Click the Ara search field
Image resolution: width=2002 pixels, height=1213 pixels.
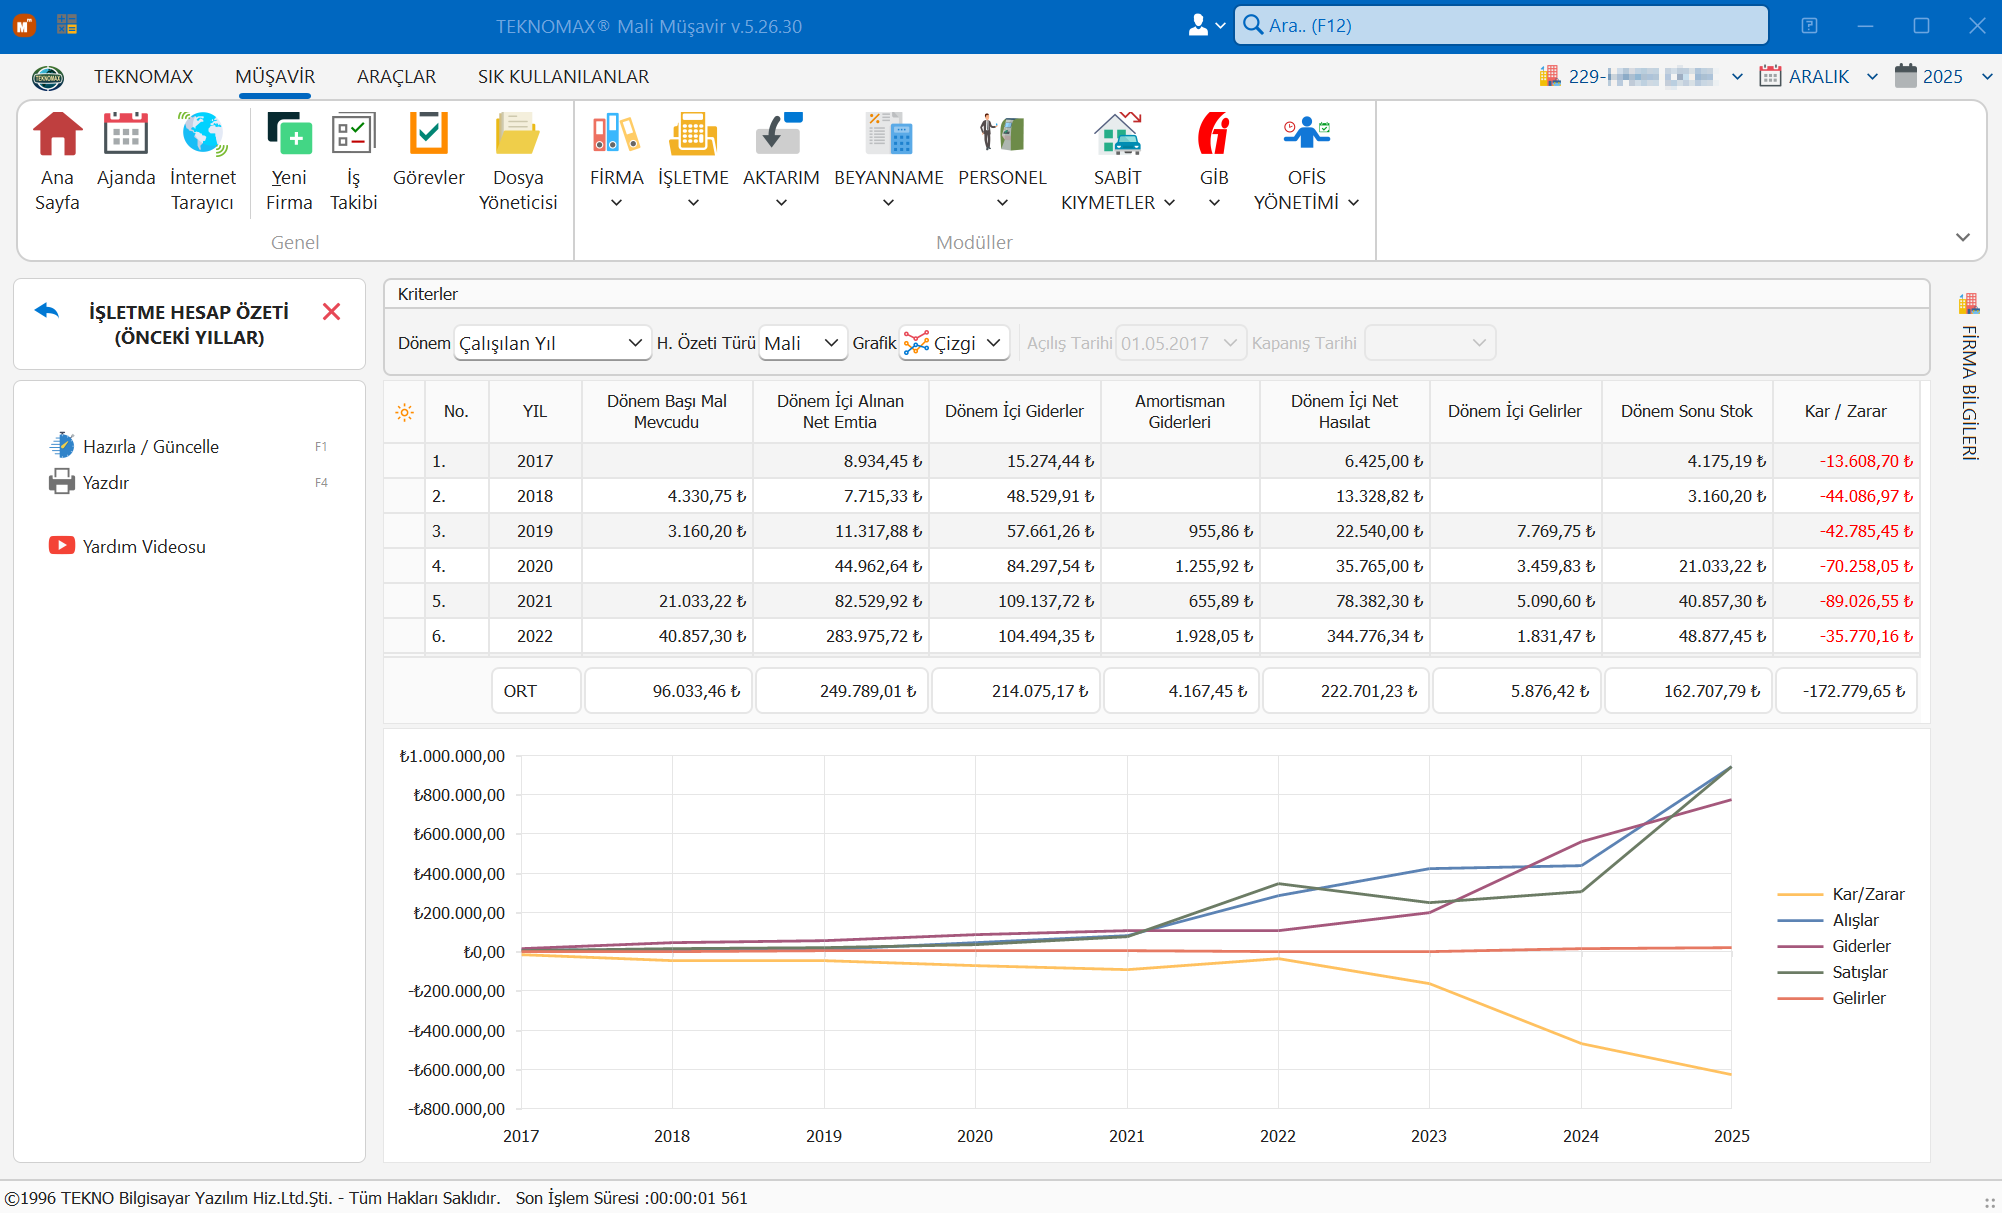(x=1501, y=26)
